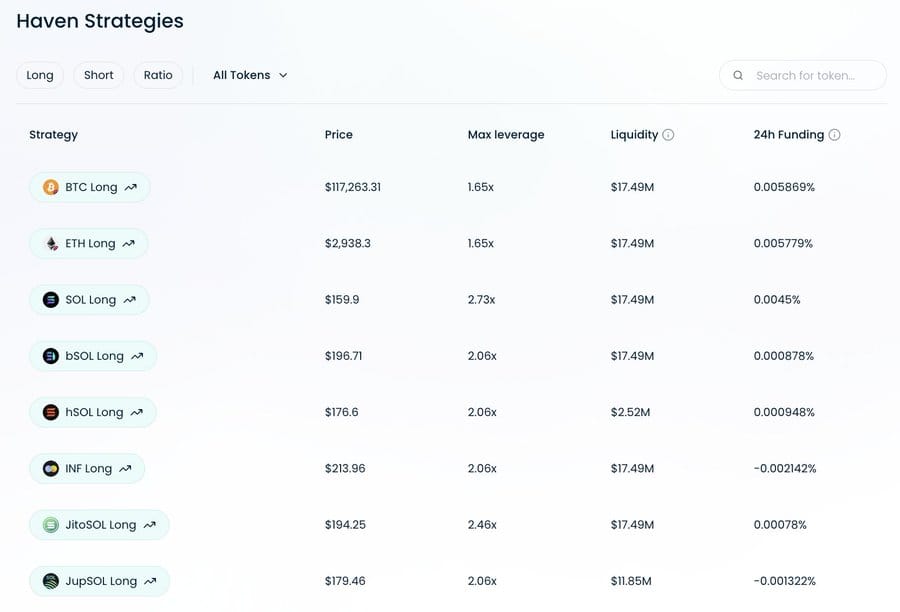Click hSOL liquidity $2.52M
The image size is (900, 612).
630,412
